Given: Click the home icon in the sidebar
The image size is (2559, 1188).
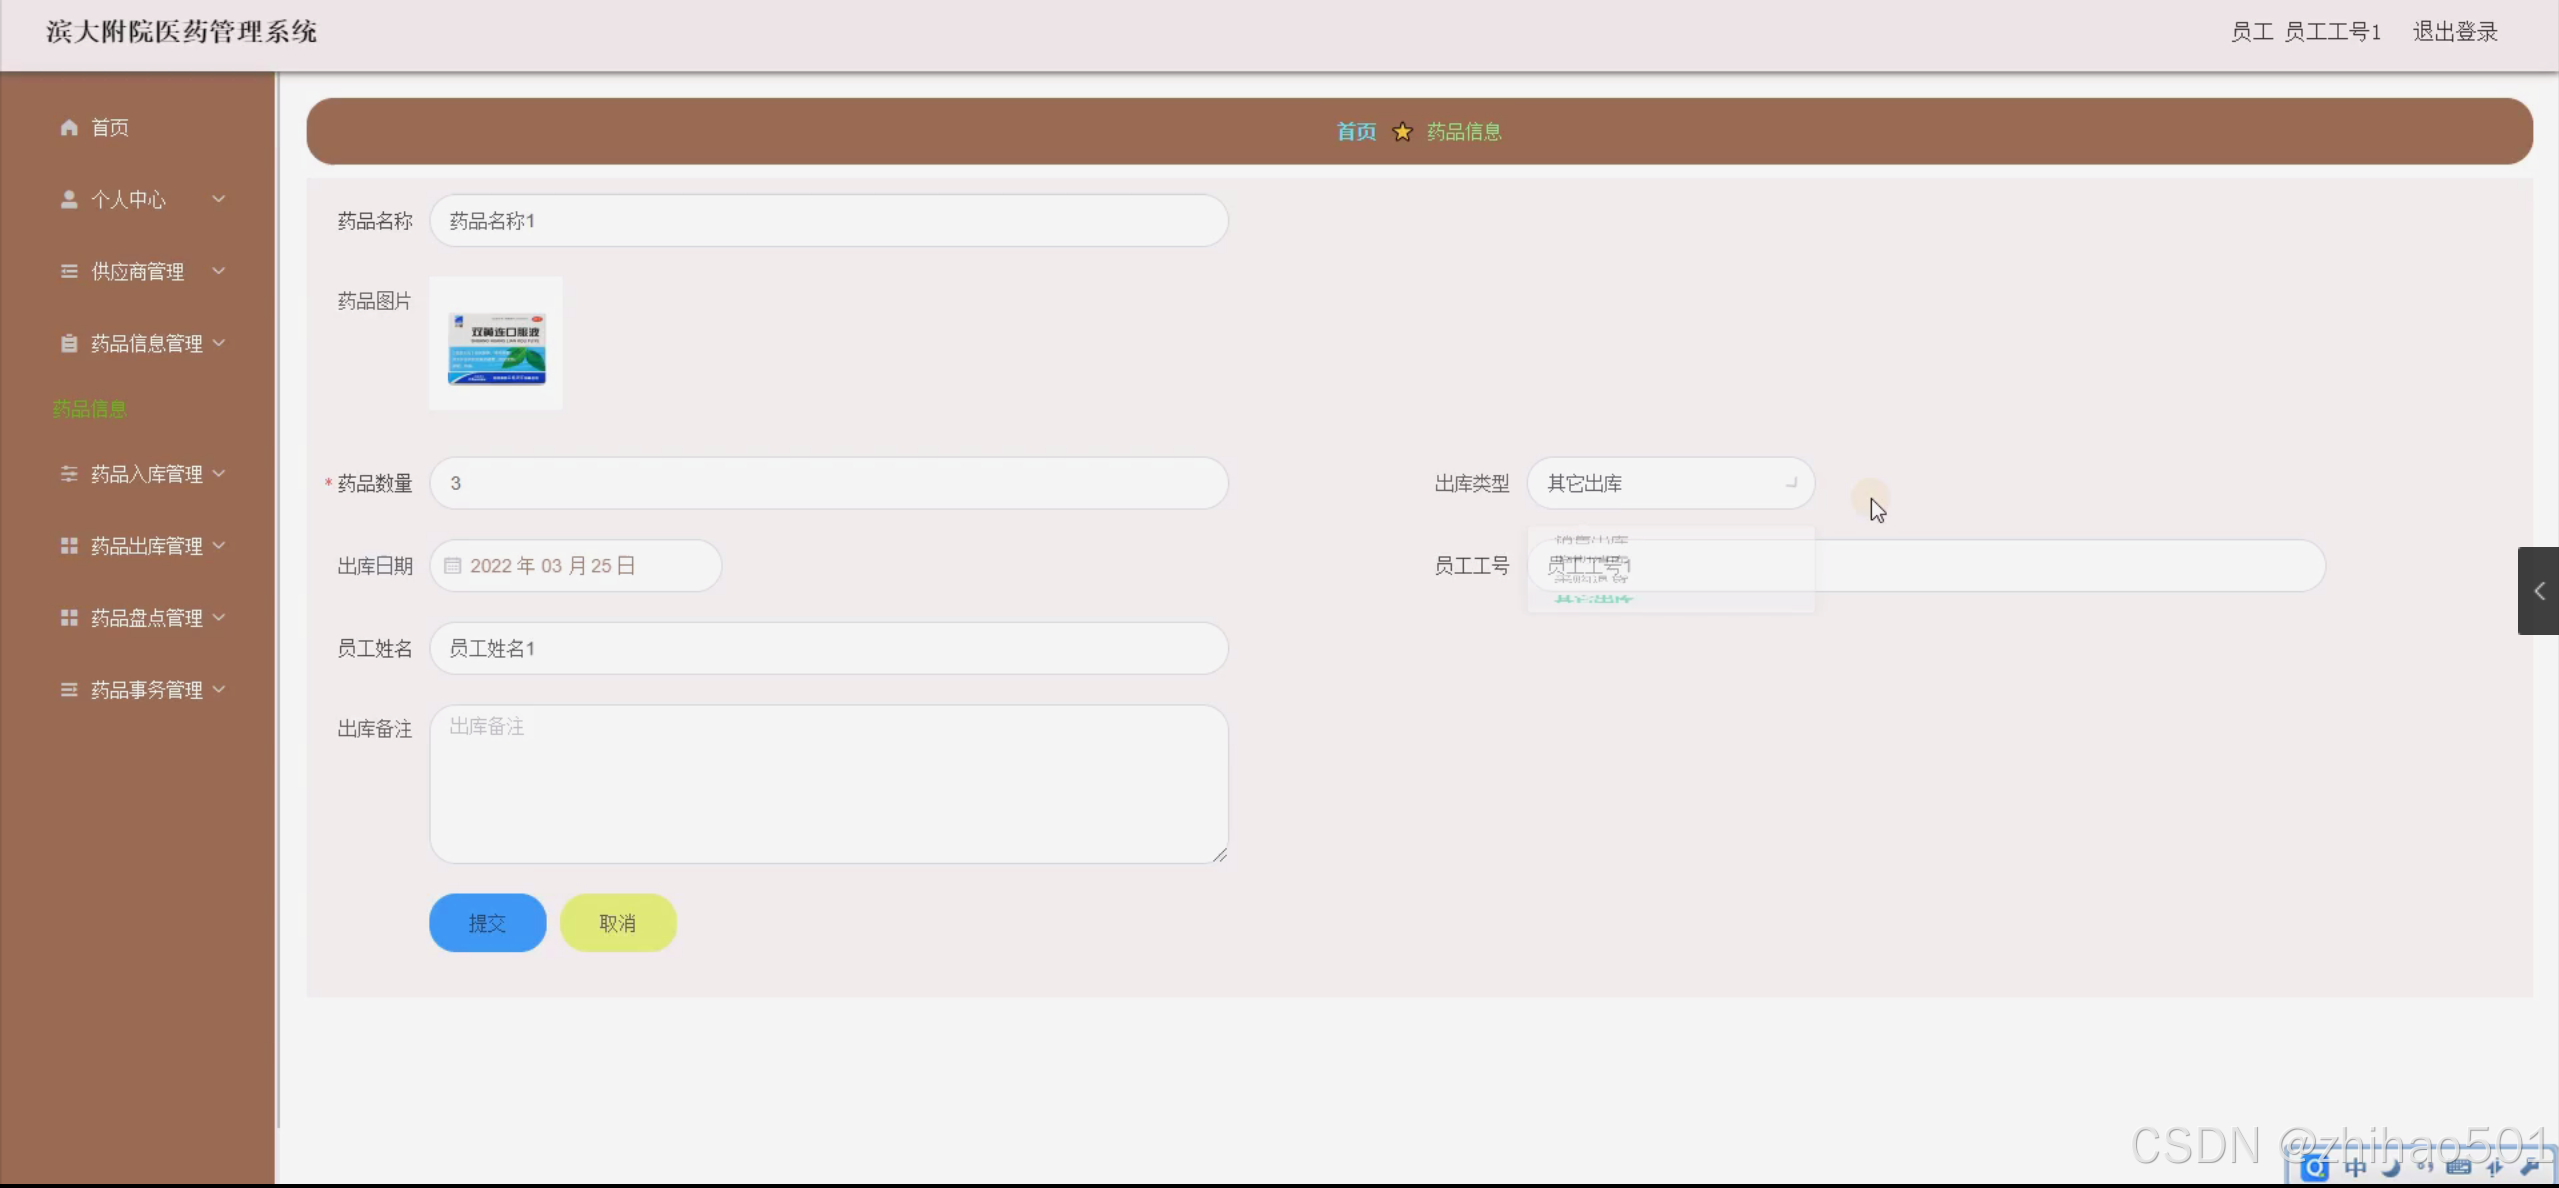Looking at the screenshot, I should 69,127.
